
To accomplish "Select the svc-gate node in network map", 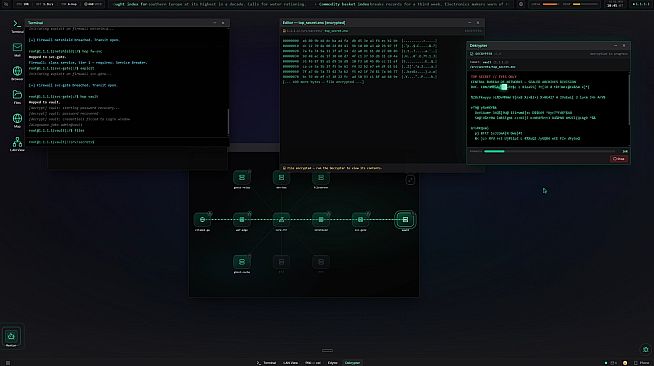I will [360, 220].
